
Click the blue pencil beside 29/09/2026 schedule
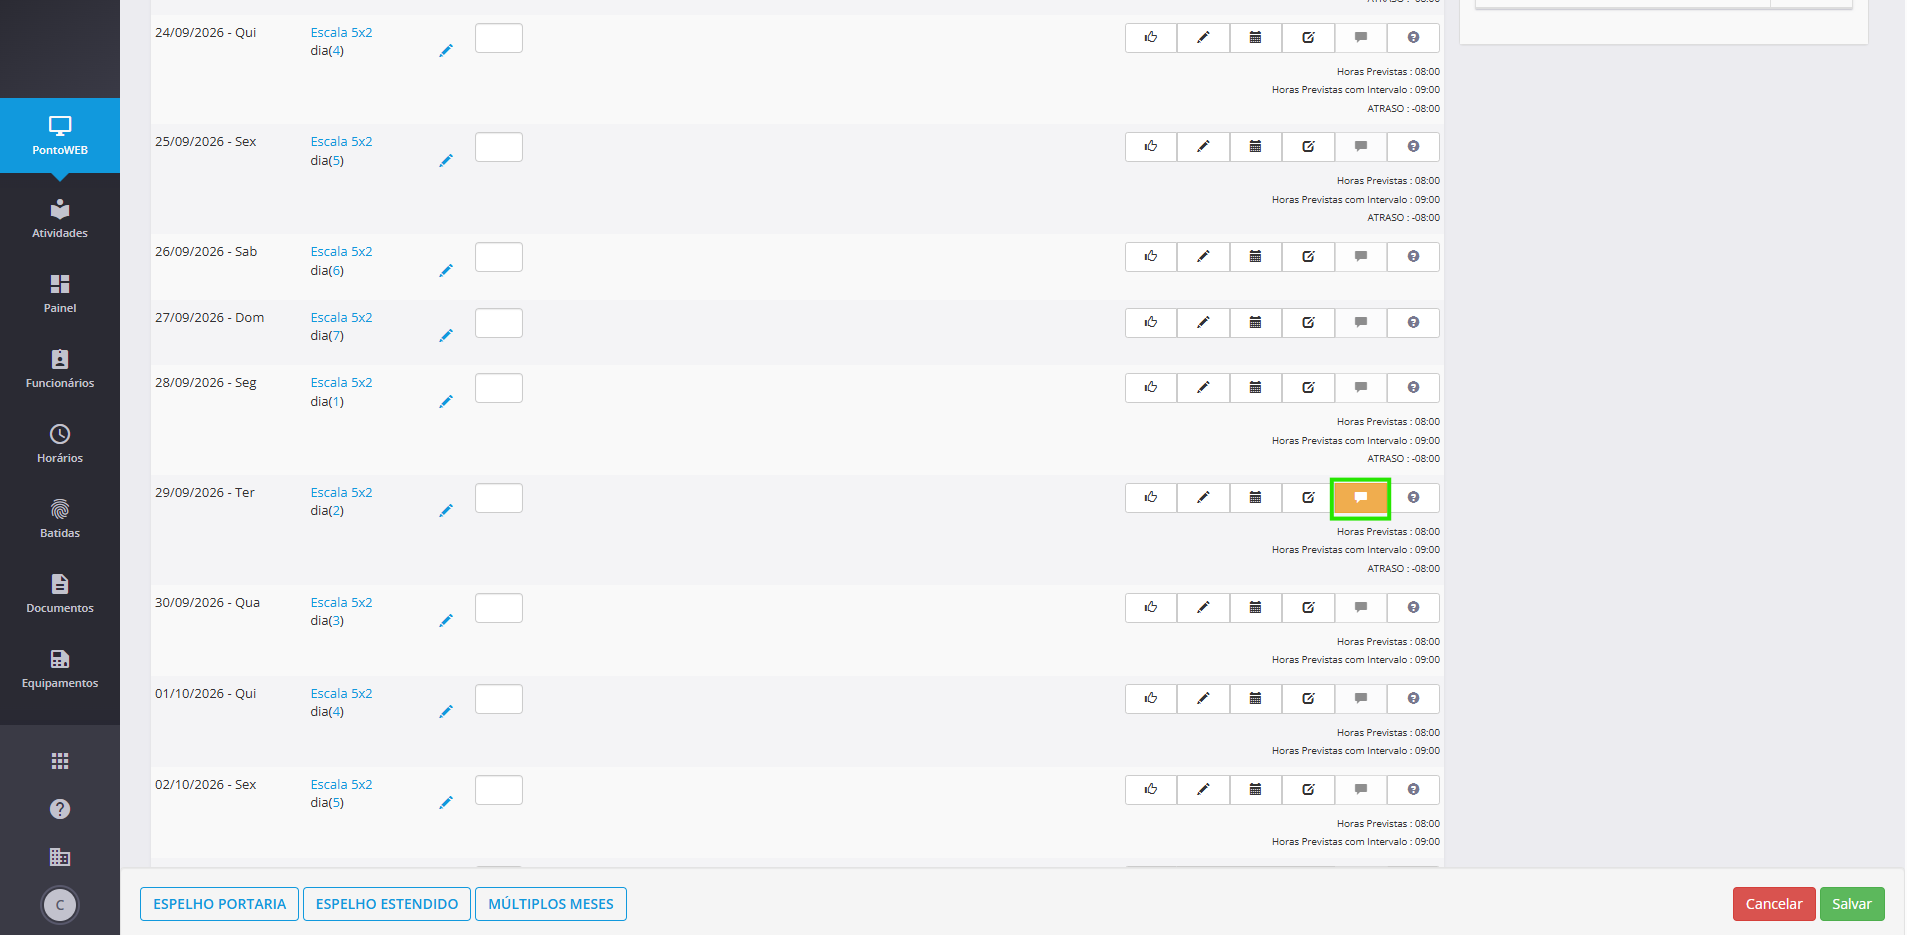[446, 510]
